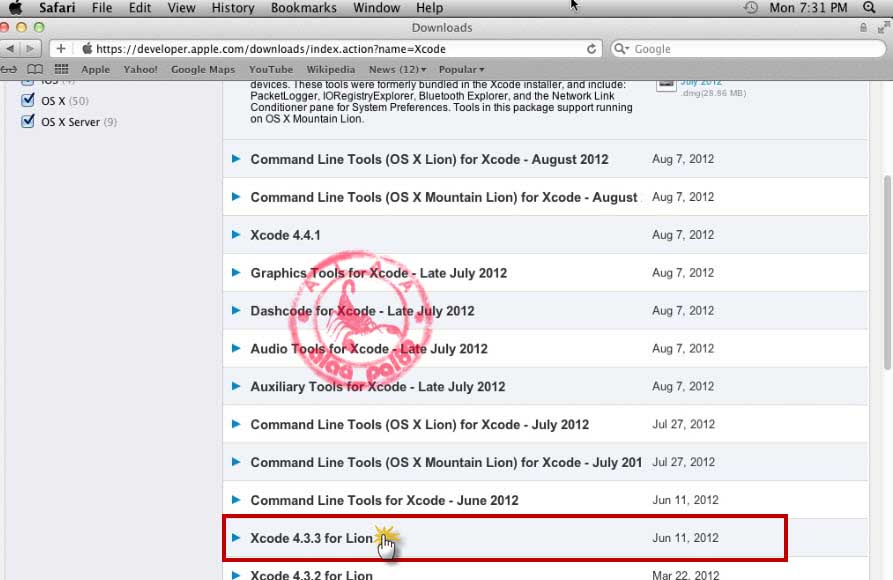
Task: Reload the page with the refresh icon
Action: (592, 49)
